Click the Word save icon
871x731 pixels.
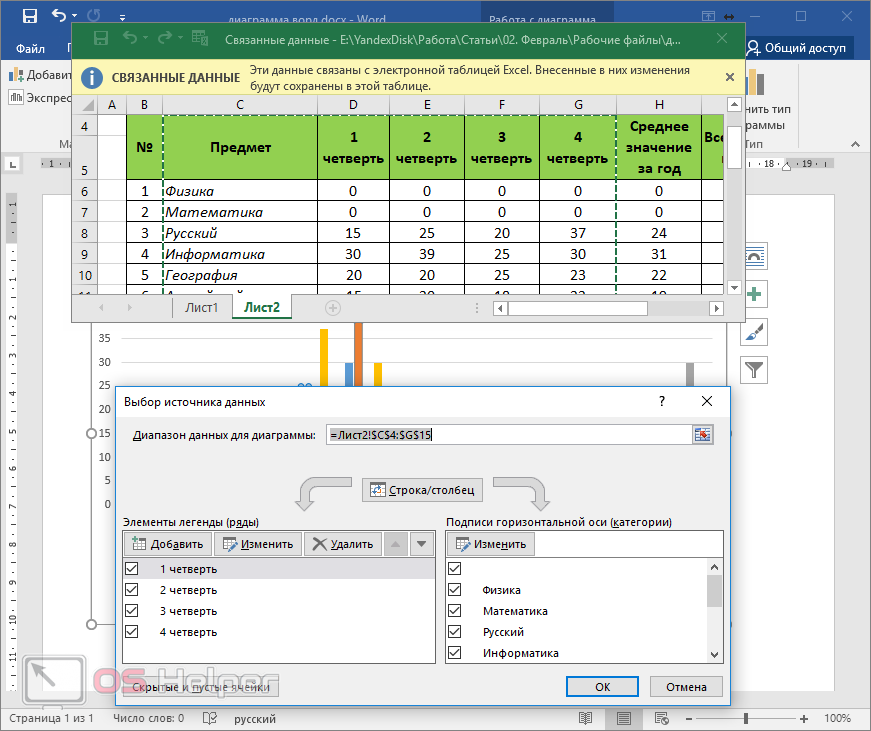click(x=29, y=16)
